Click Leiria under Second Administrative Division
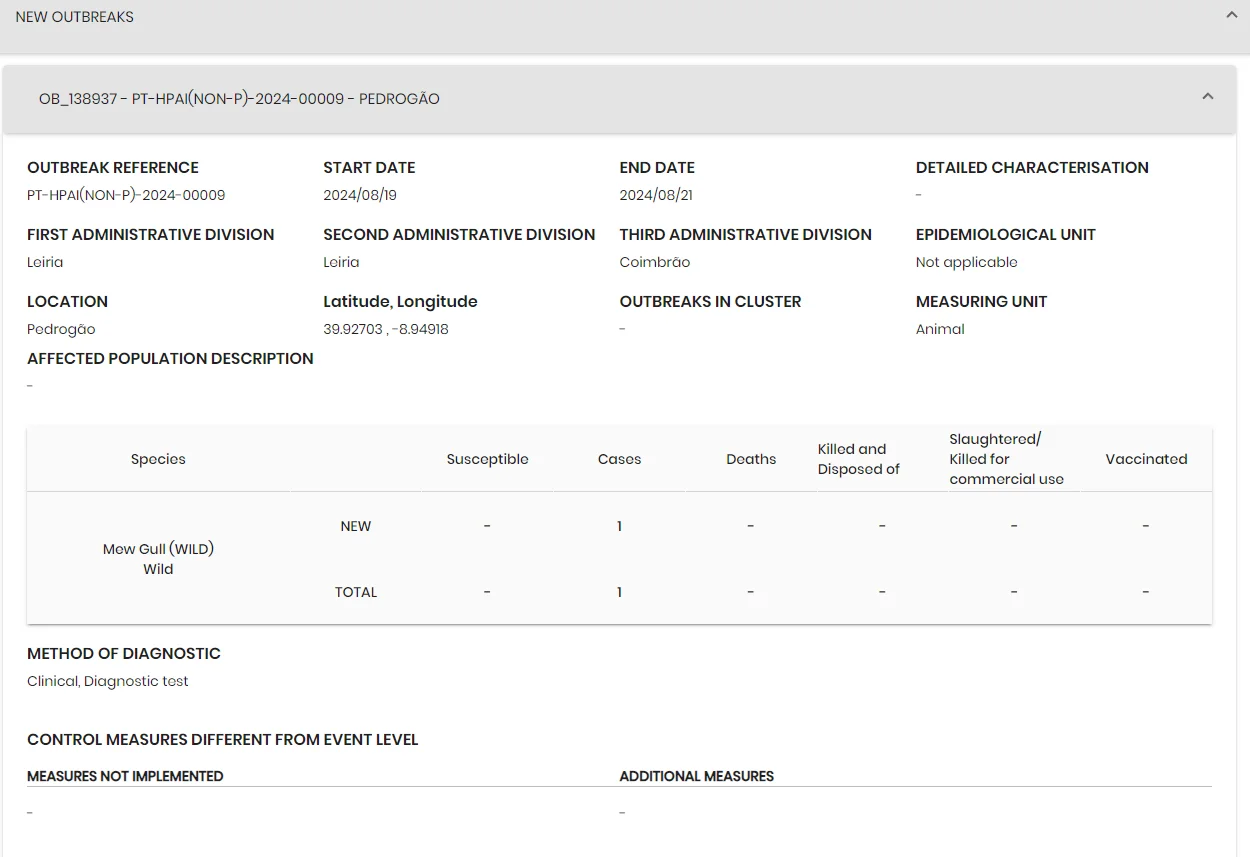1250x857 pixels. [x=341, y=262]
